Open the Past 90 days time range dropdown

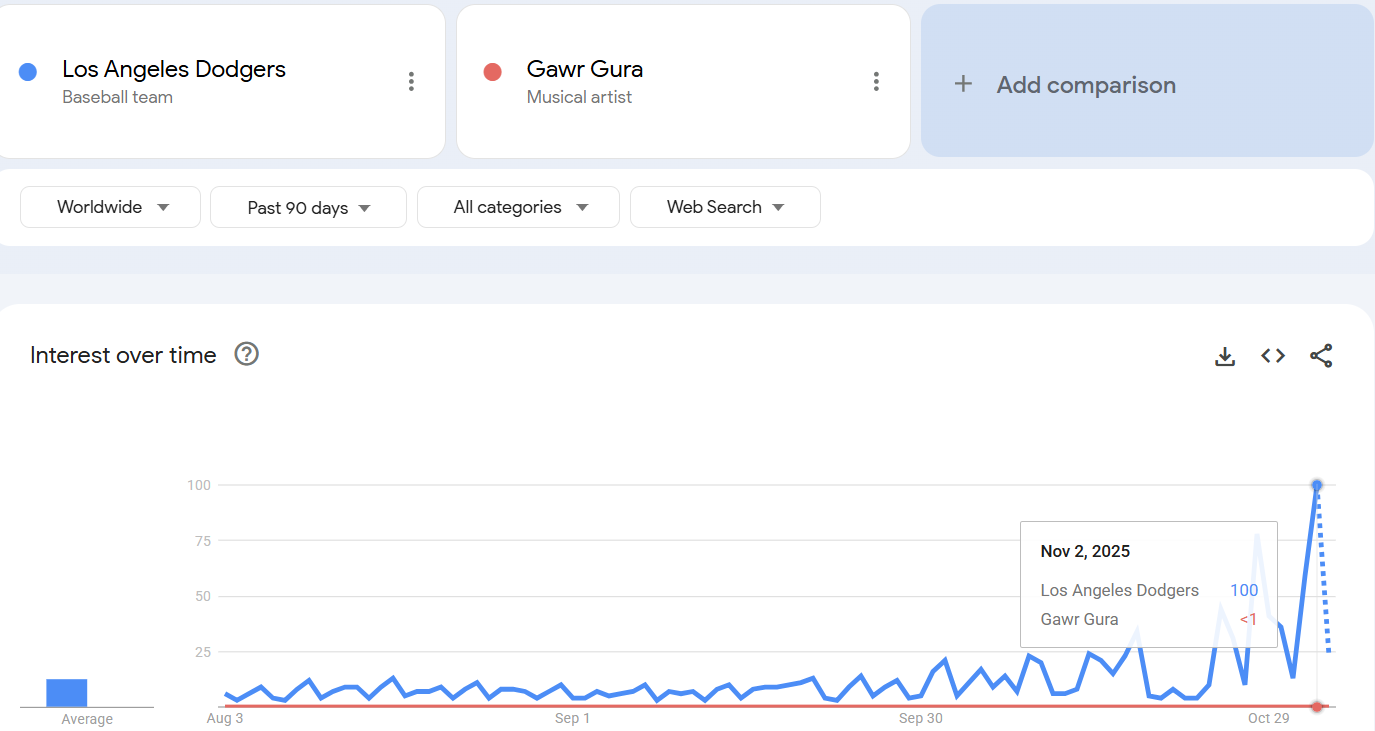[x=308, y=207]
